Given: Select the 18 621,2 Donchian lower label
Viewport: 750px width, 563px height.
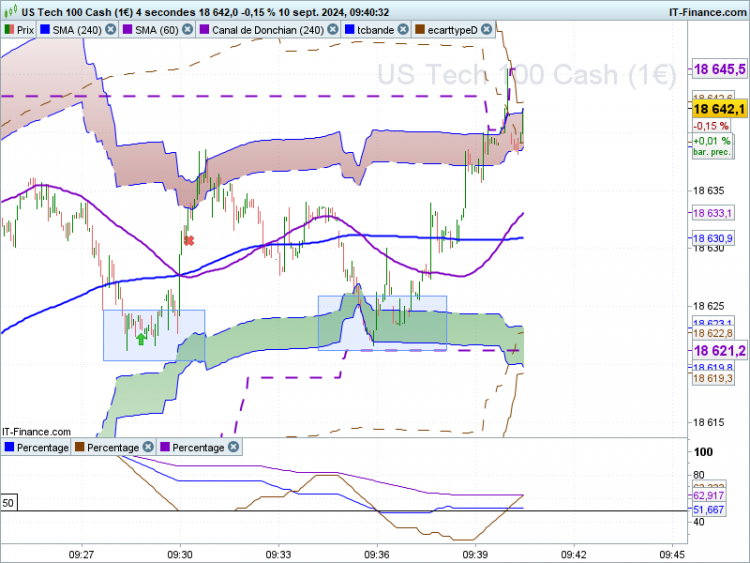Looking at the screenshot, I should click(719, 351).
